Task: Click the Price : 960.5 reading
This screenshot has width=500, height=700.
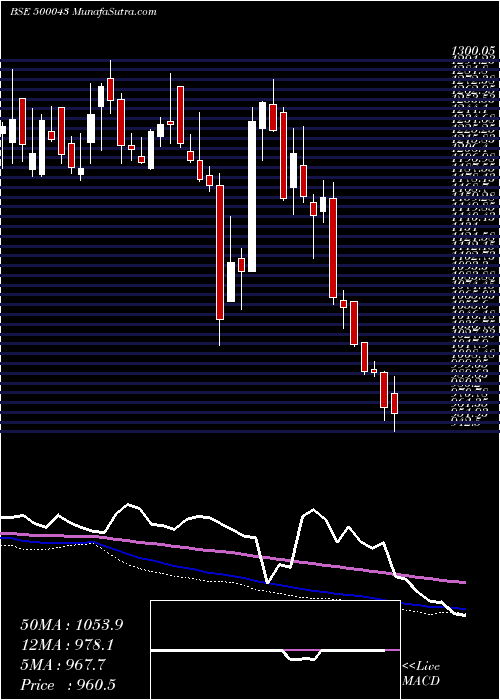Action: point(69,685)
